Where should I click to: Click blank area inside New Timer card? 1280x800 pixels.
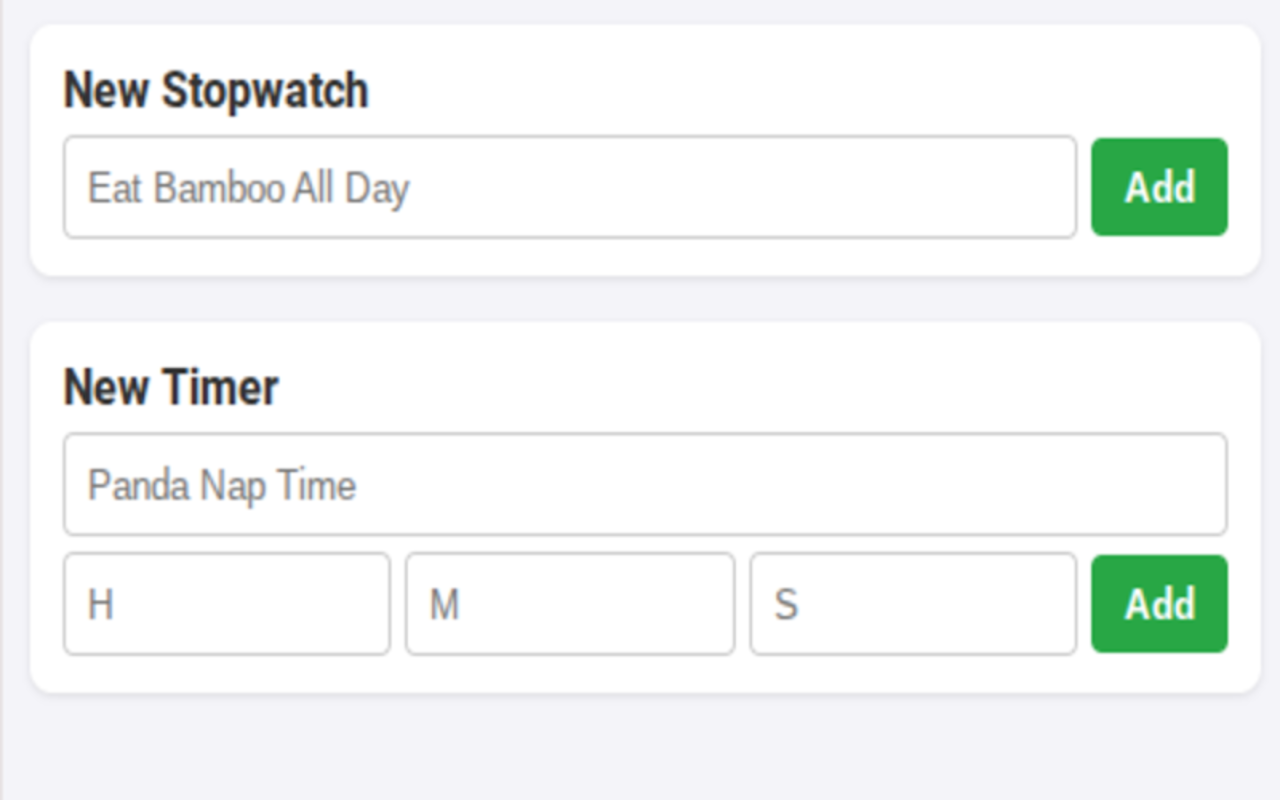point(750,385)
